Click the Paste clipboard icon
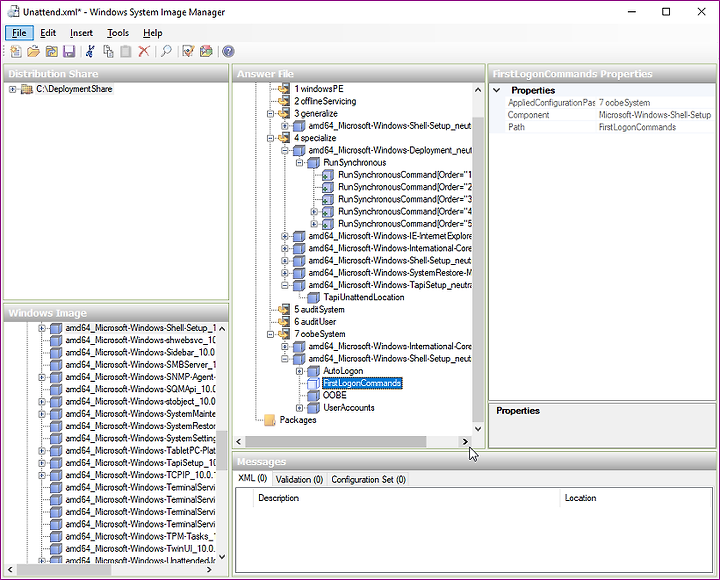This screenshot has height=580, width=720. [x=125, y=51]
